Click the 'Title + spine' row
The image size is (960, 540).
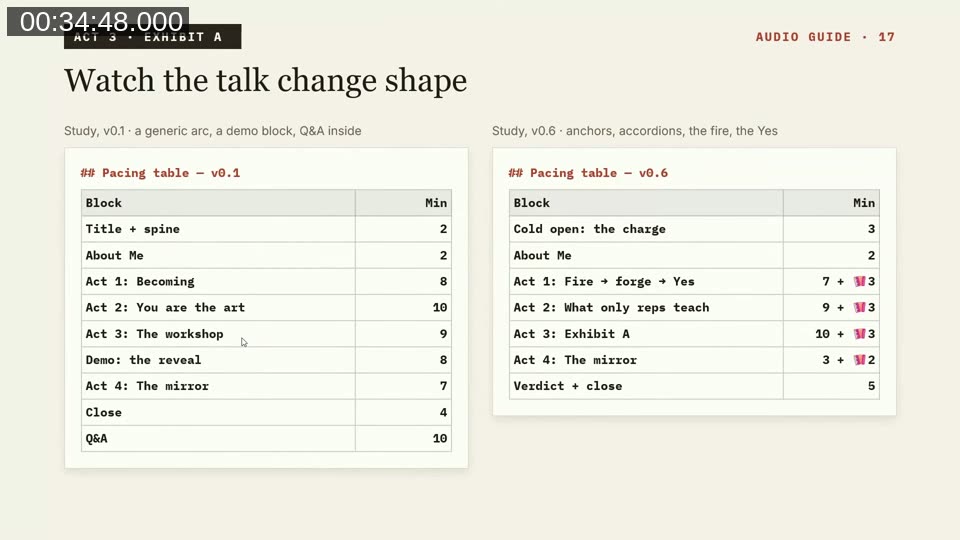click(x=266, y=229)
